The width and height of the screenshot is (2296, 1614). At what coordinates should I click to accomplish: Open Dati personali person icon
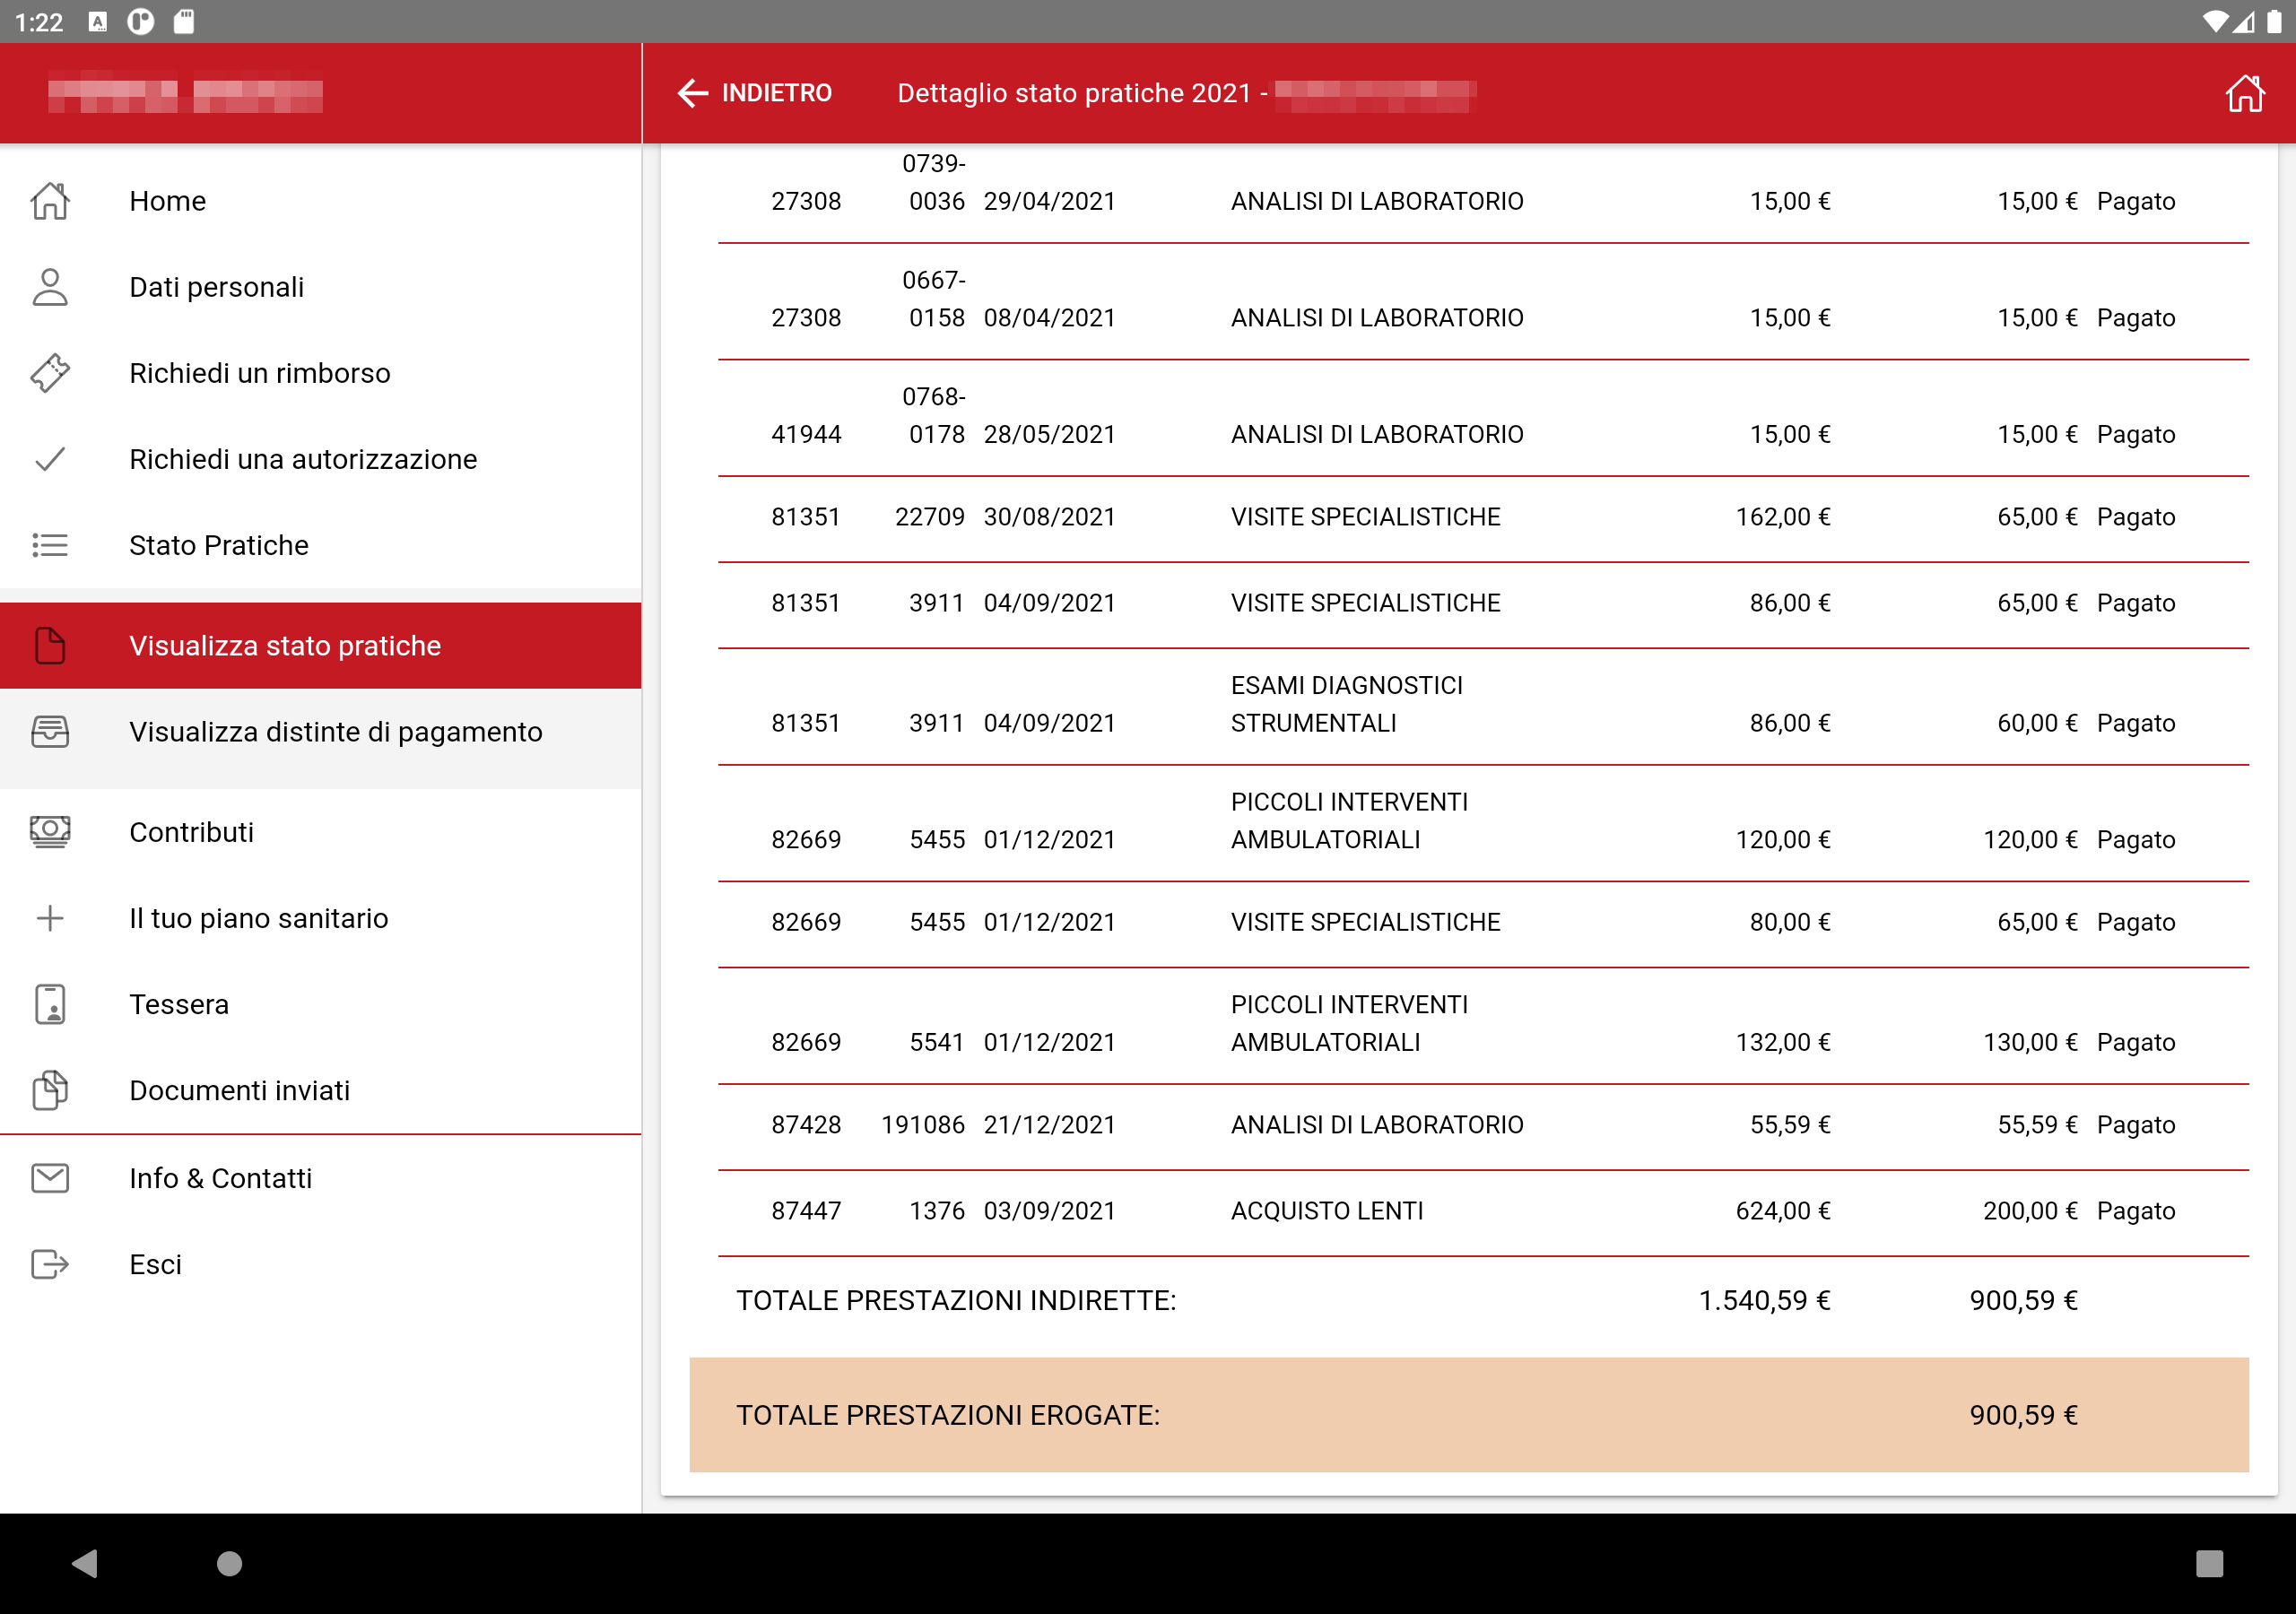50,287
